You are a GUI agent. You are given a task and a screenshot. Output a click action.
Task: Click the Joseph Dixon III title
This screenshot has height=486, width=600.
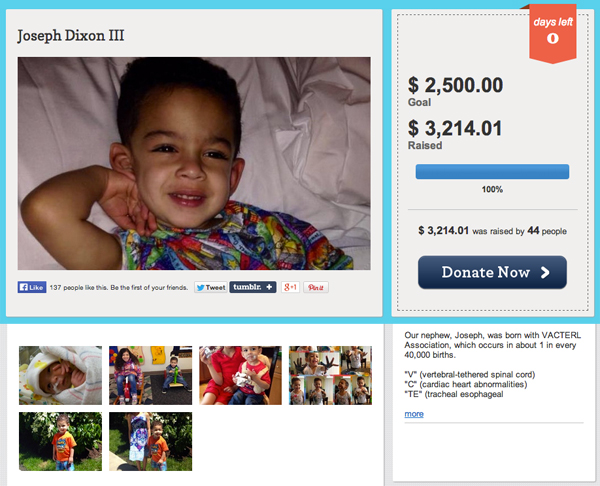point(71,36)
